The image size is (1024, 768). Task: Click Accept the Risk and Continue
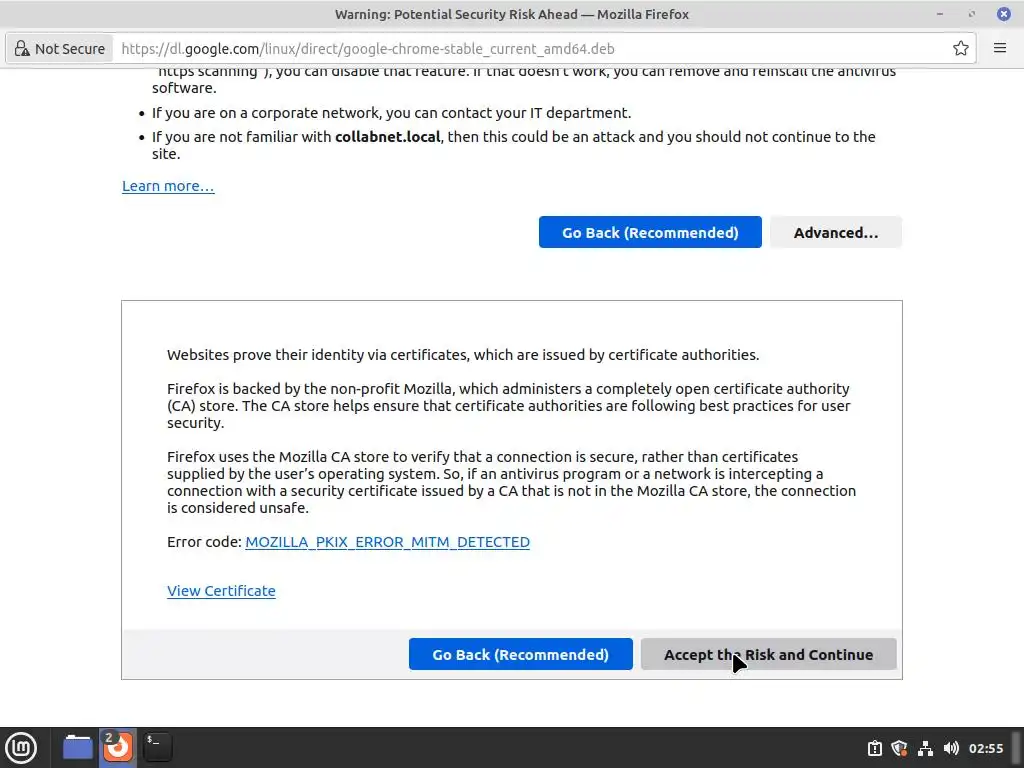pos(769,654)
